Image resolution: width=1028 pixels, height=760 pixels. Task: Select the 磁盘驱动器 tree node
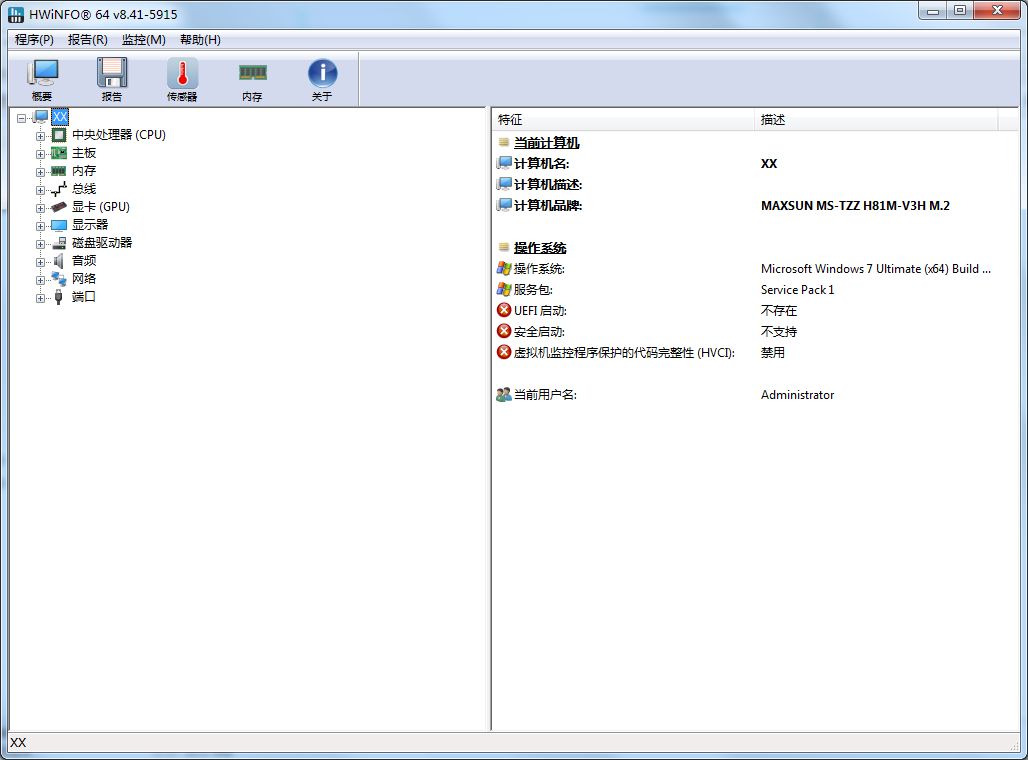(x=101, y=243)
